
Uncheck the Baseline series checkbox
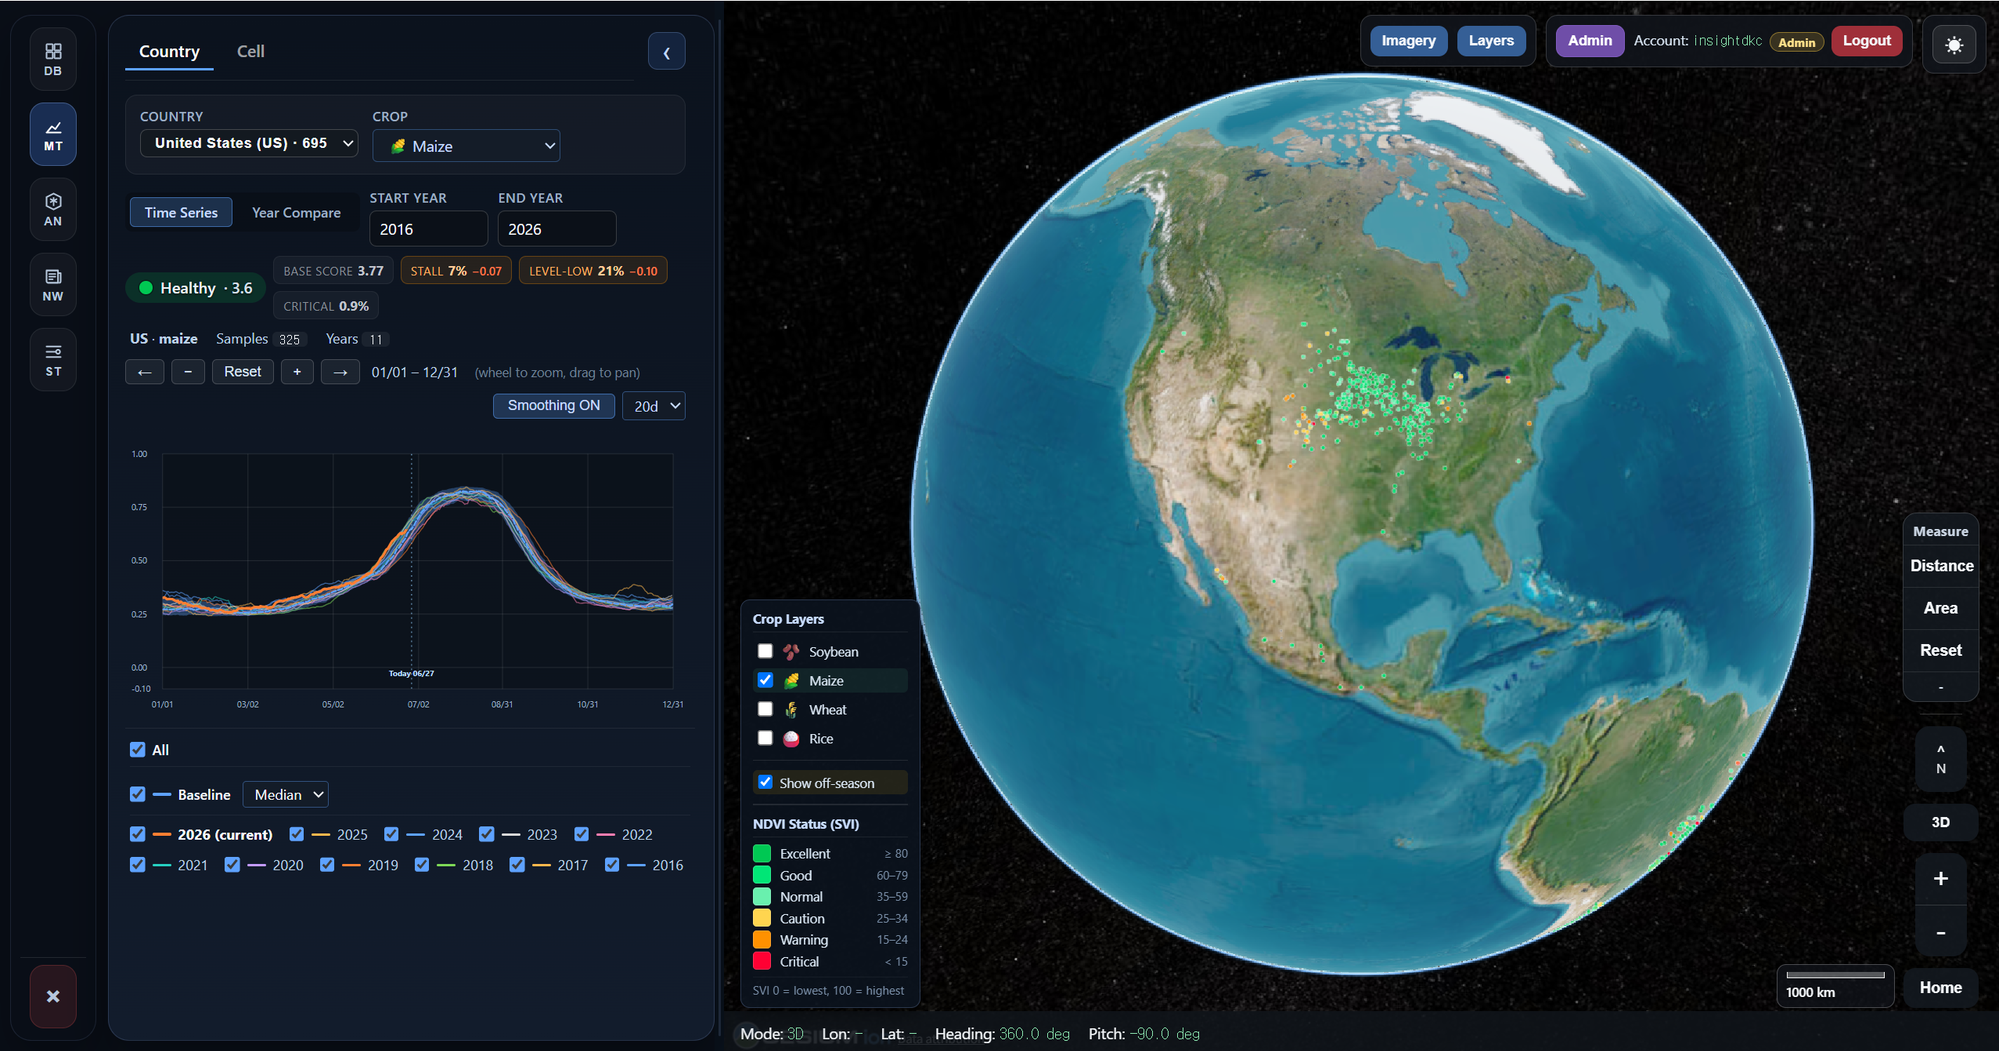(x=138, y=794)
